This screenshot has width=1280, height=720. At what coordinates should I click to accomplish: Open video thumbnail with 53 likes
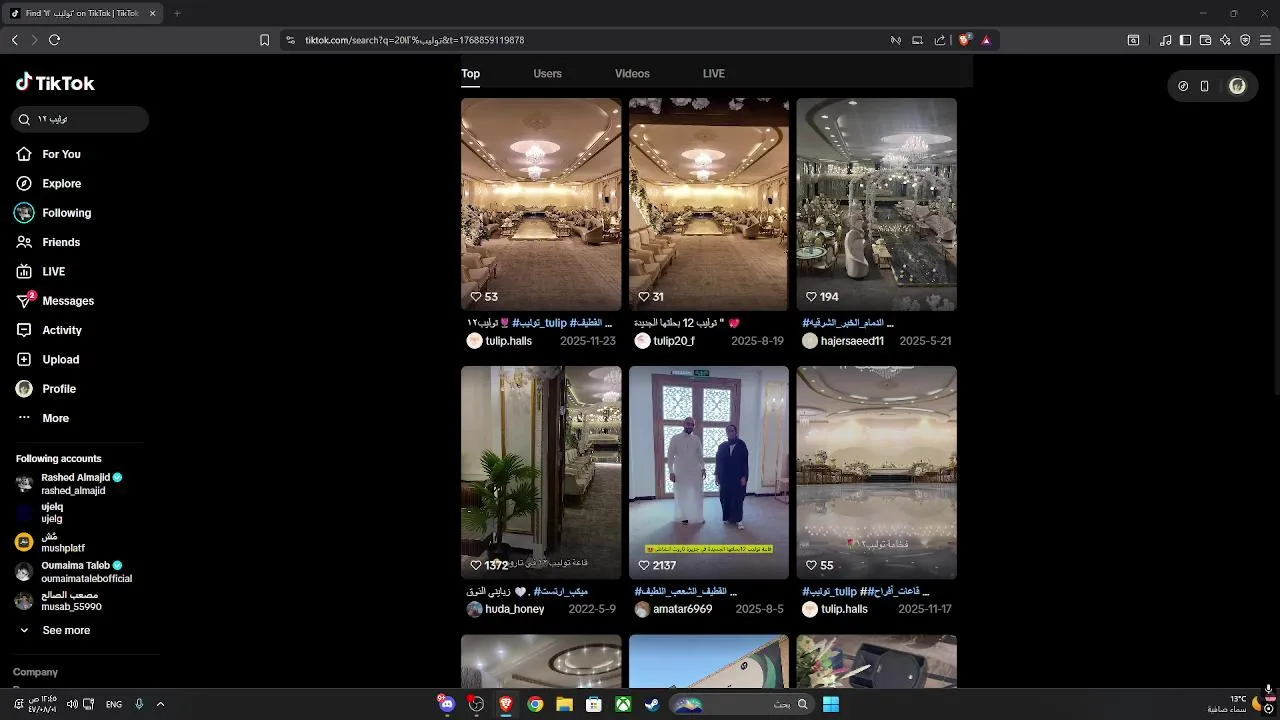[x=541, y=204]
